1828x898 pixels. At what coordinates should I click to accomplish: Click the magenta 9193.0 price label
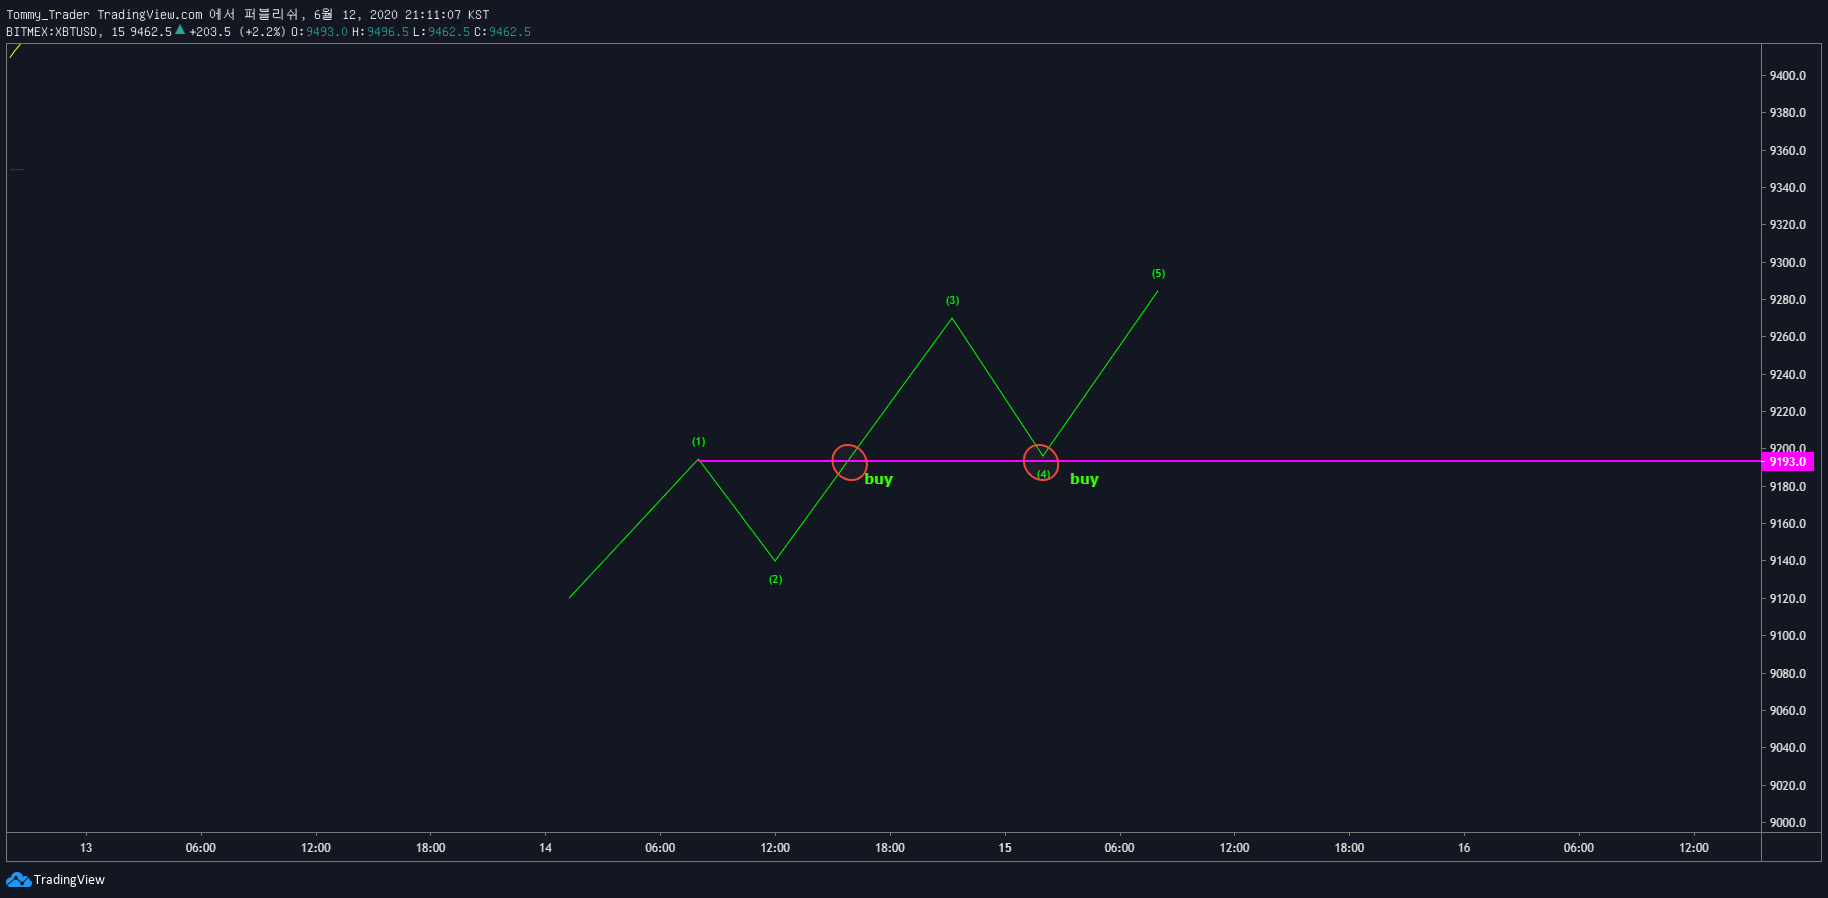click(x=1787, y=462)
